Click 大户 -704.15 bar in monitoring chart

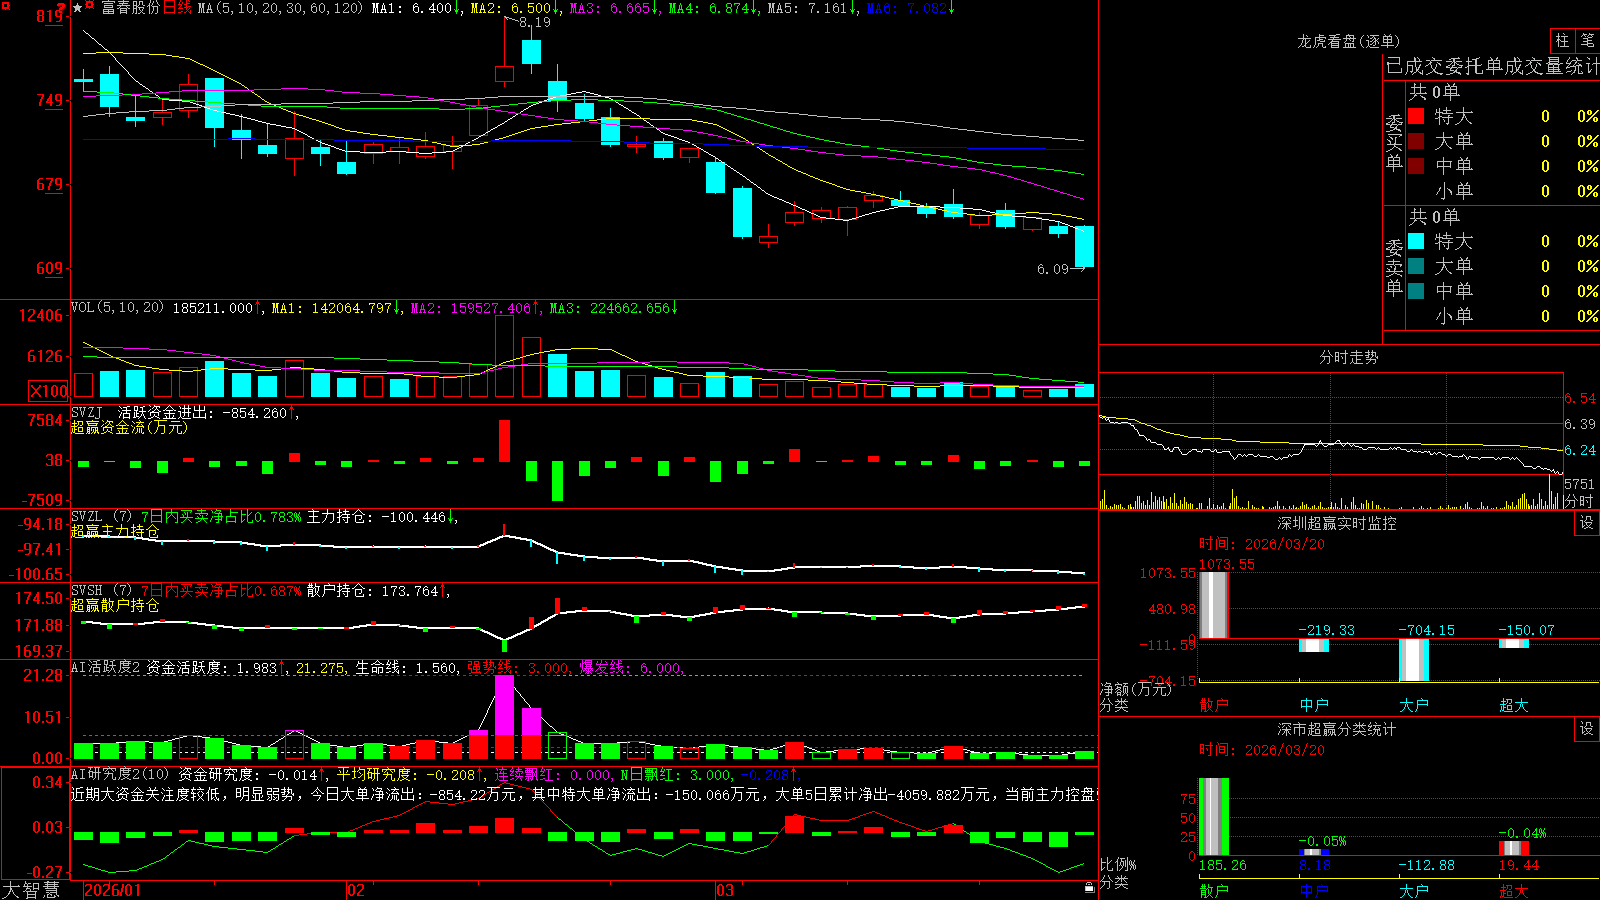[1413, 660]
